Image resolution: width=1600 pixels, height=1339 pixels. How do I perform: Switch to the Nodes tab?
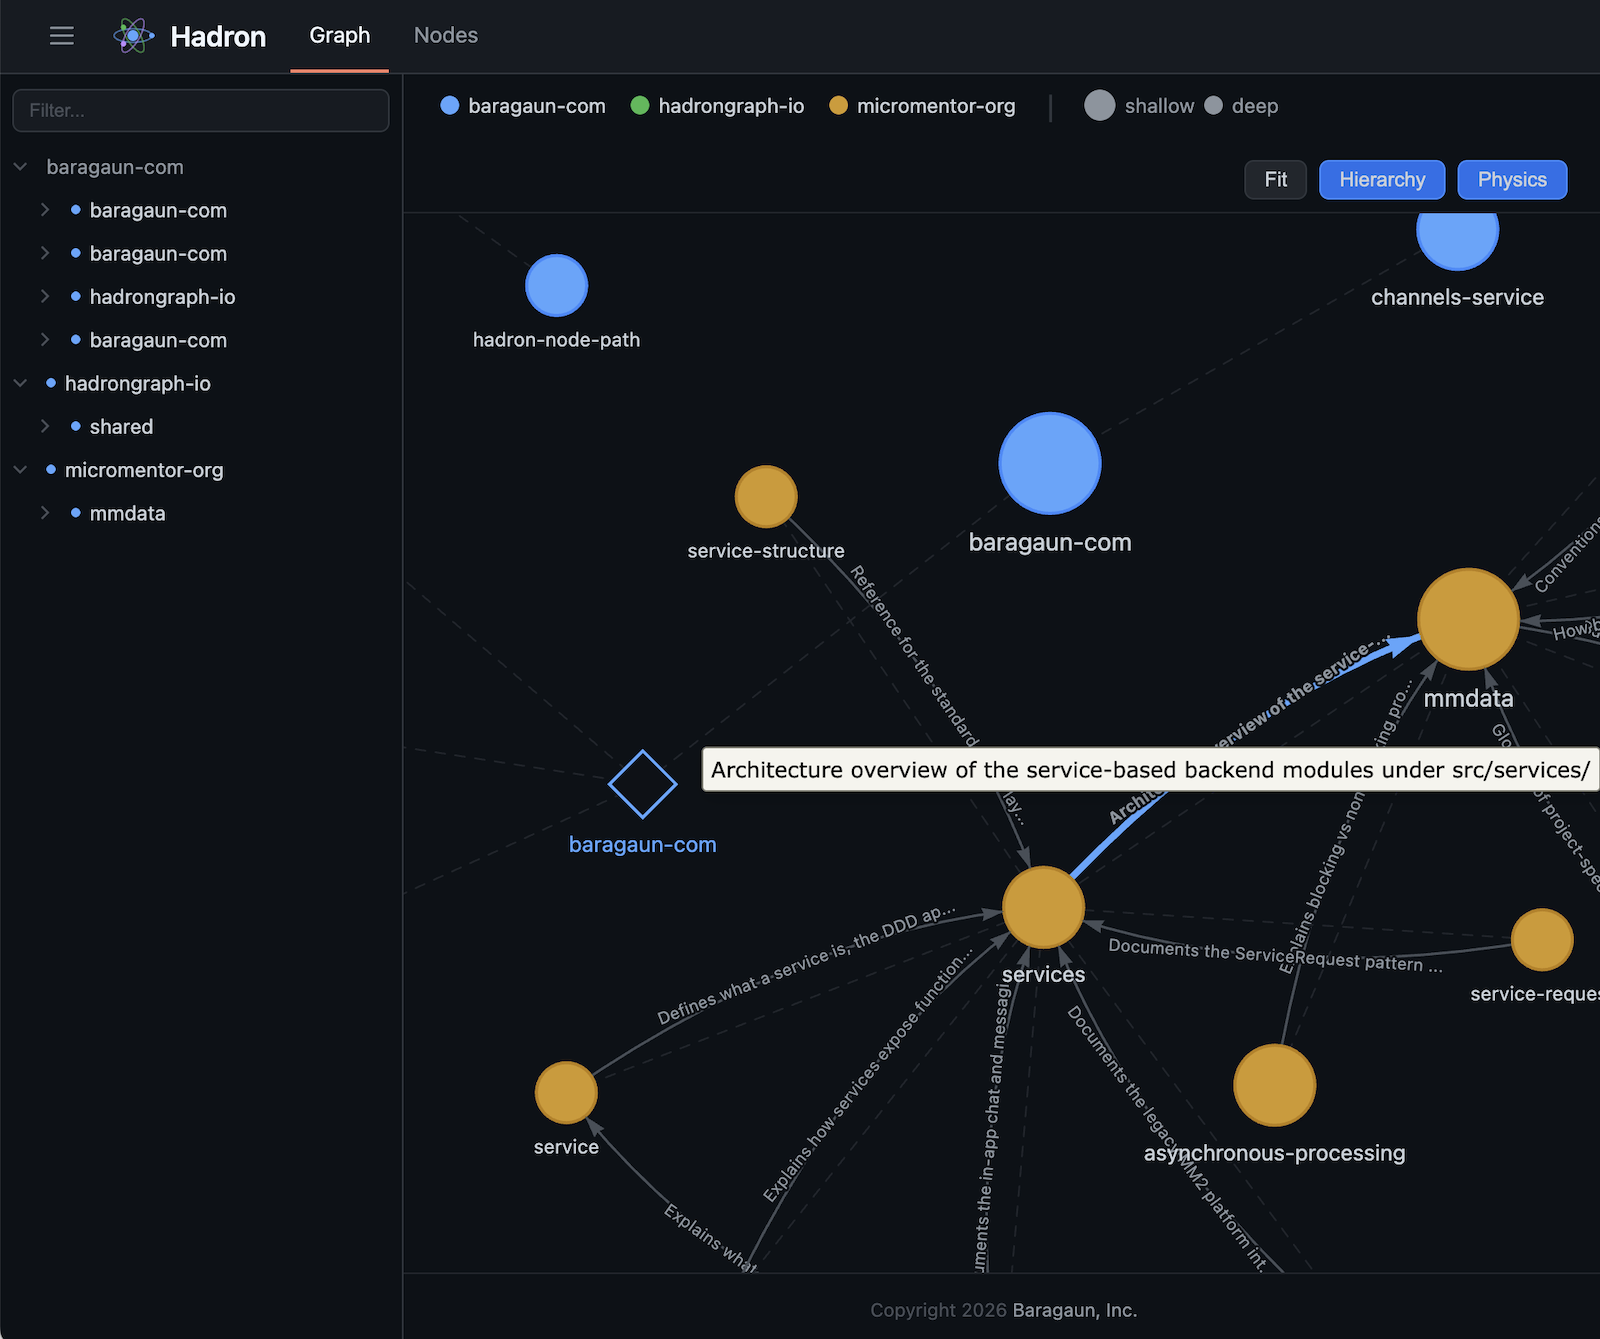click(x=445, y=35)
